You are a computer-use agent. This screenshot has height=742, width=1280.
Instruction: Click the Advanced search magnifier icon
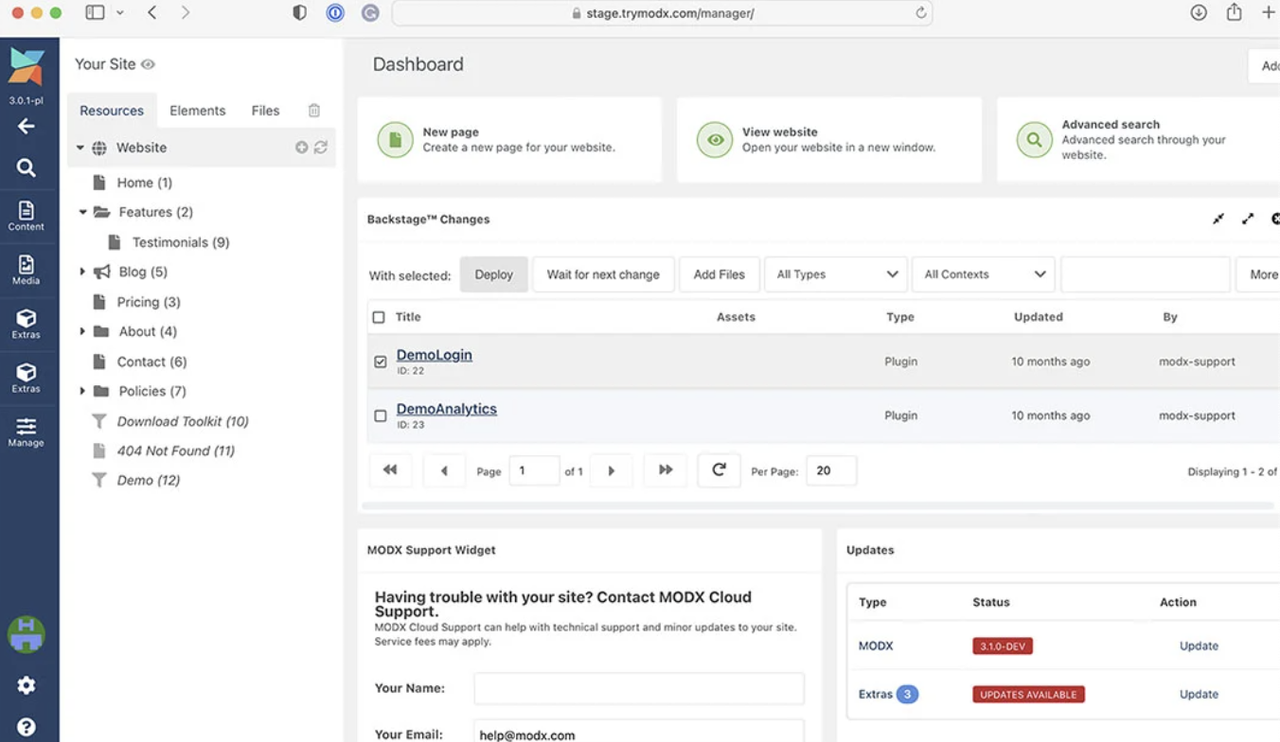pyautogui.click(x=1034, y=140)
